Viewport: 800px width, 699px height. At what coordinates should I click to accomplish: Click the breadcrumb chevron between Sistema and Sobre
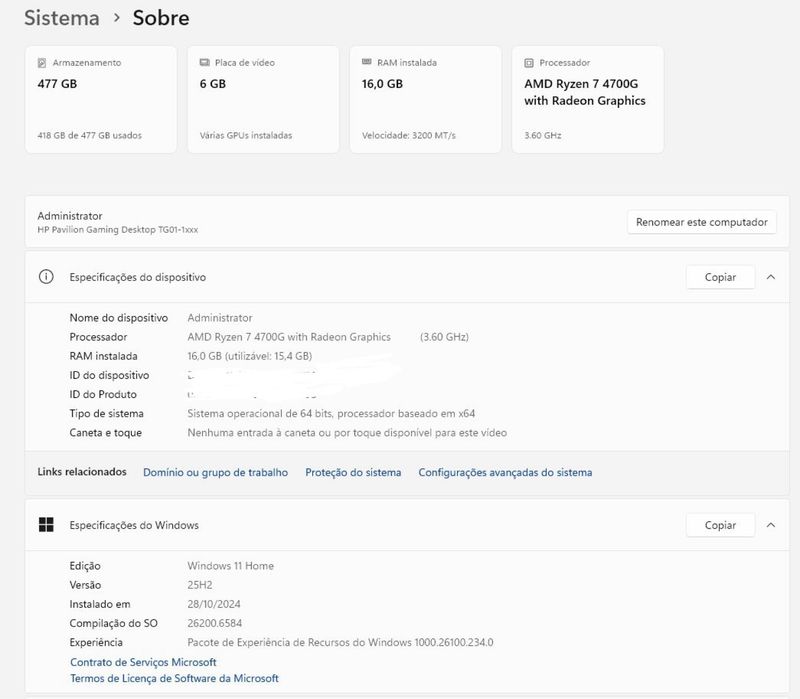(x=117, y=18)
